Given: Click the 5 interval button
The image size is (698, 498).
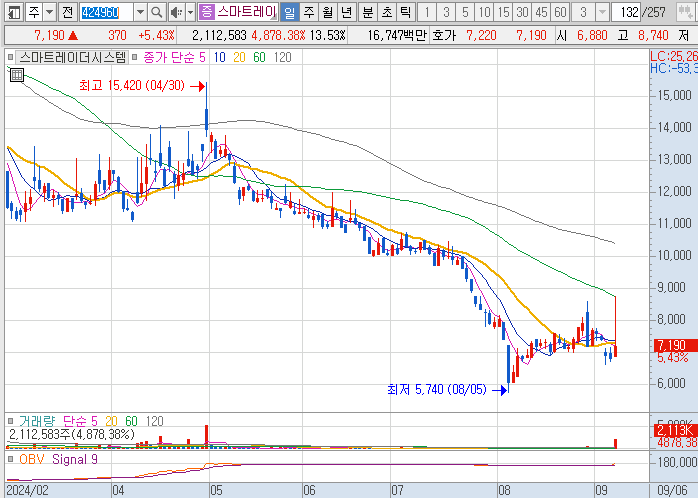Looking at the screenshot, I should pyautogui.click(x=465, y=12).
